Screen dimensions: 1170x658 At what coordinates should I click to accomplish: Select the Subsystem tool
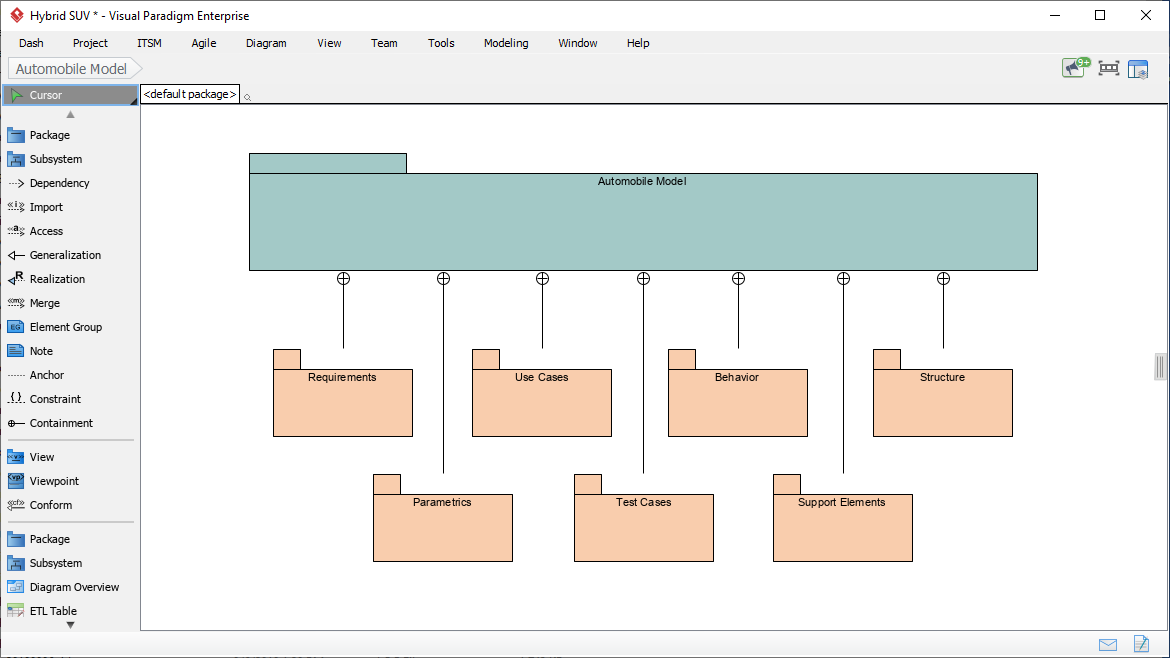pyautogui.click(x=55, y=159)
